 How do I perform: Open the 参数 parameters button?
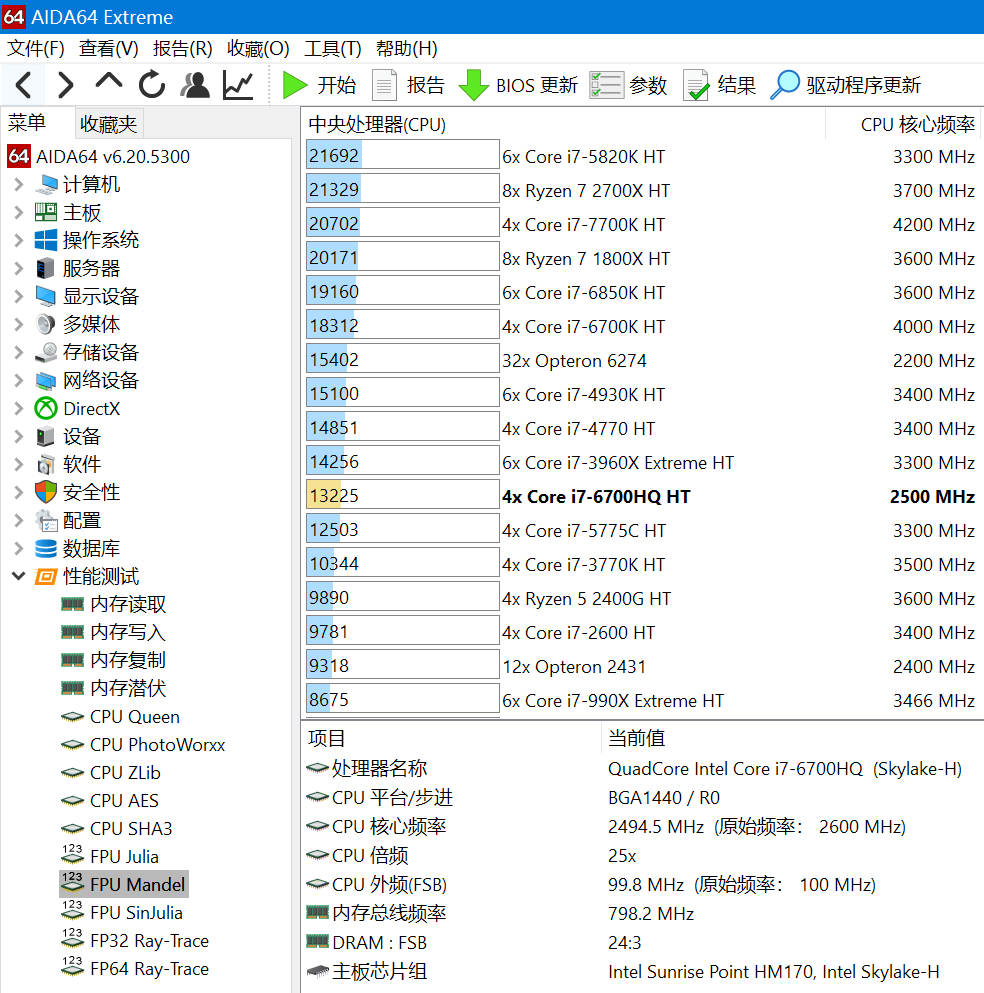point(628,85)
